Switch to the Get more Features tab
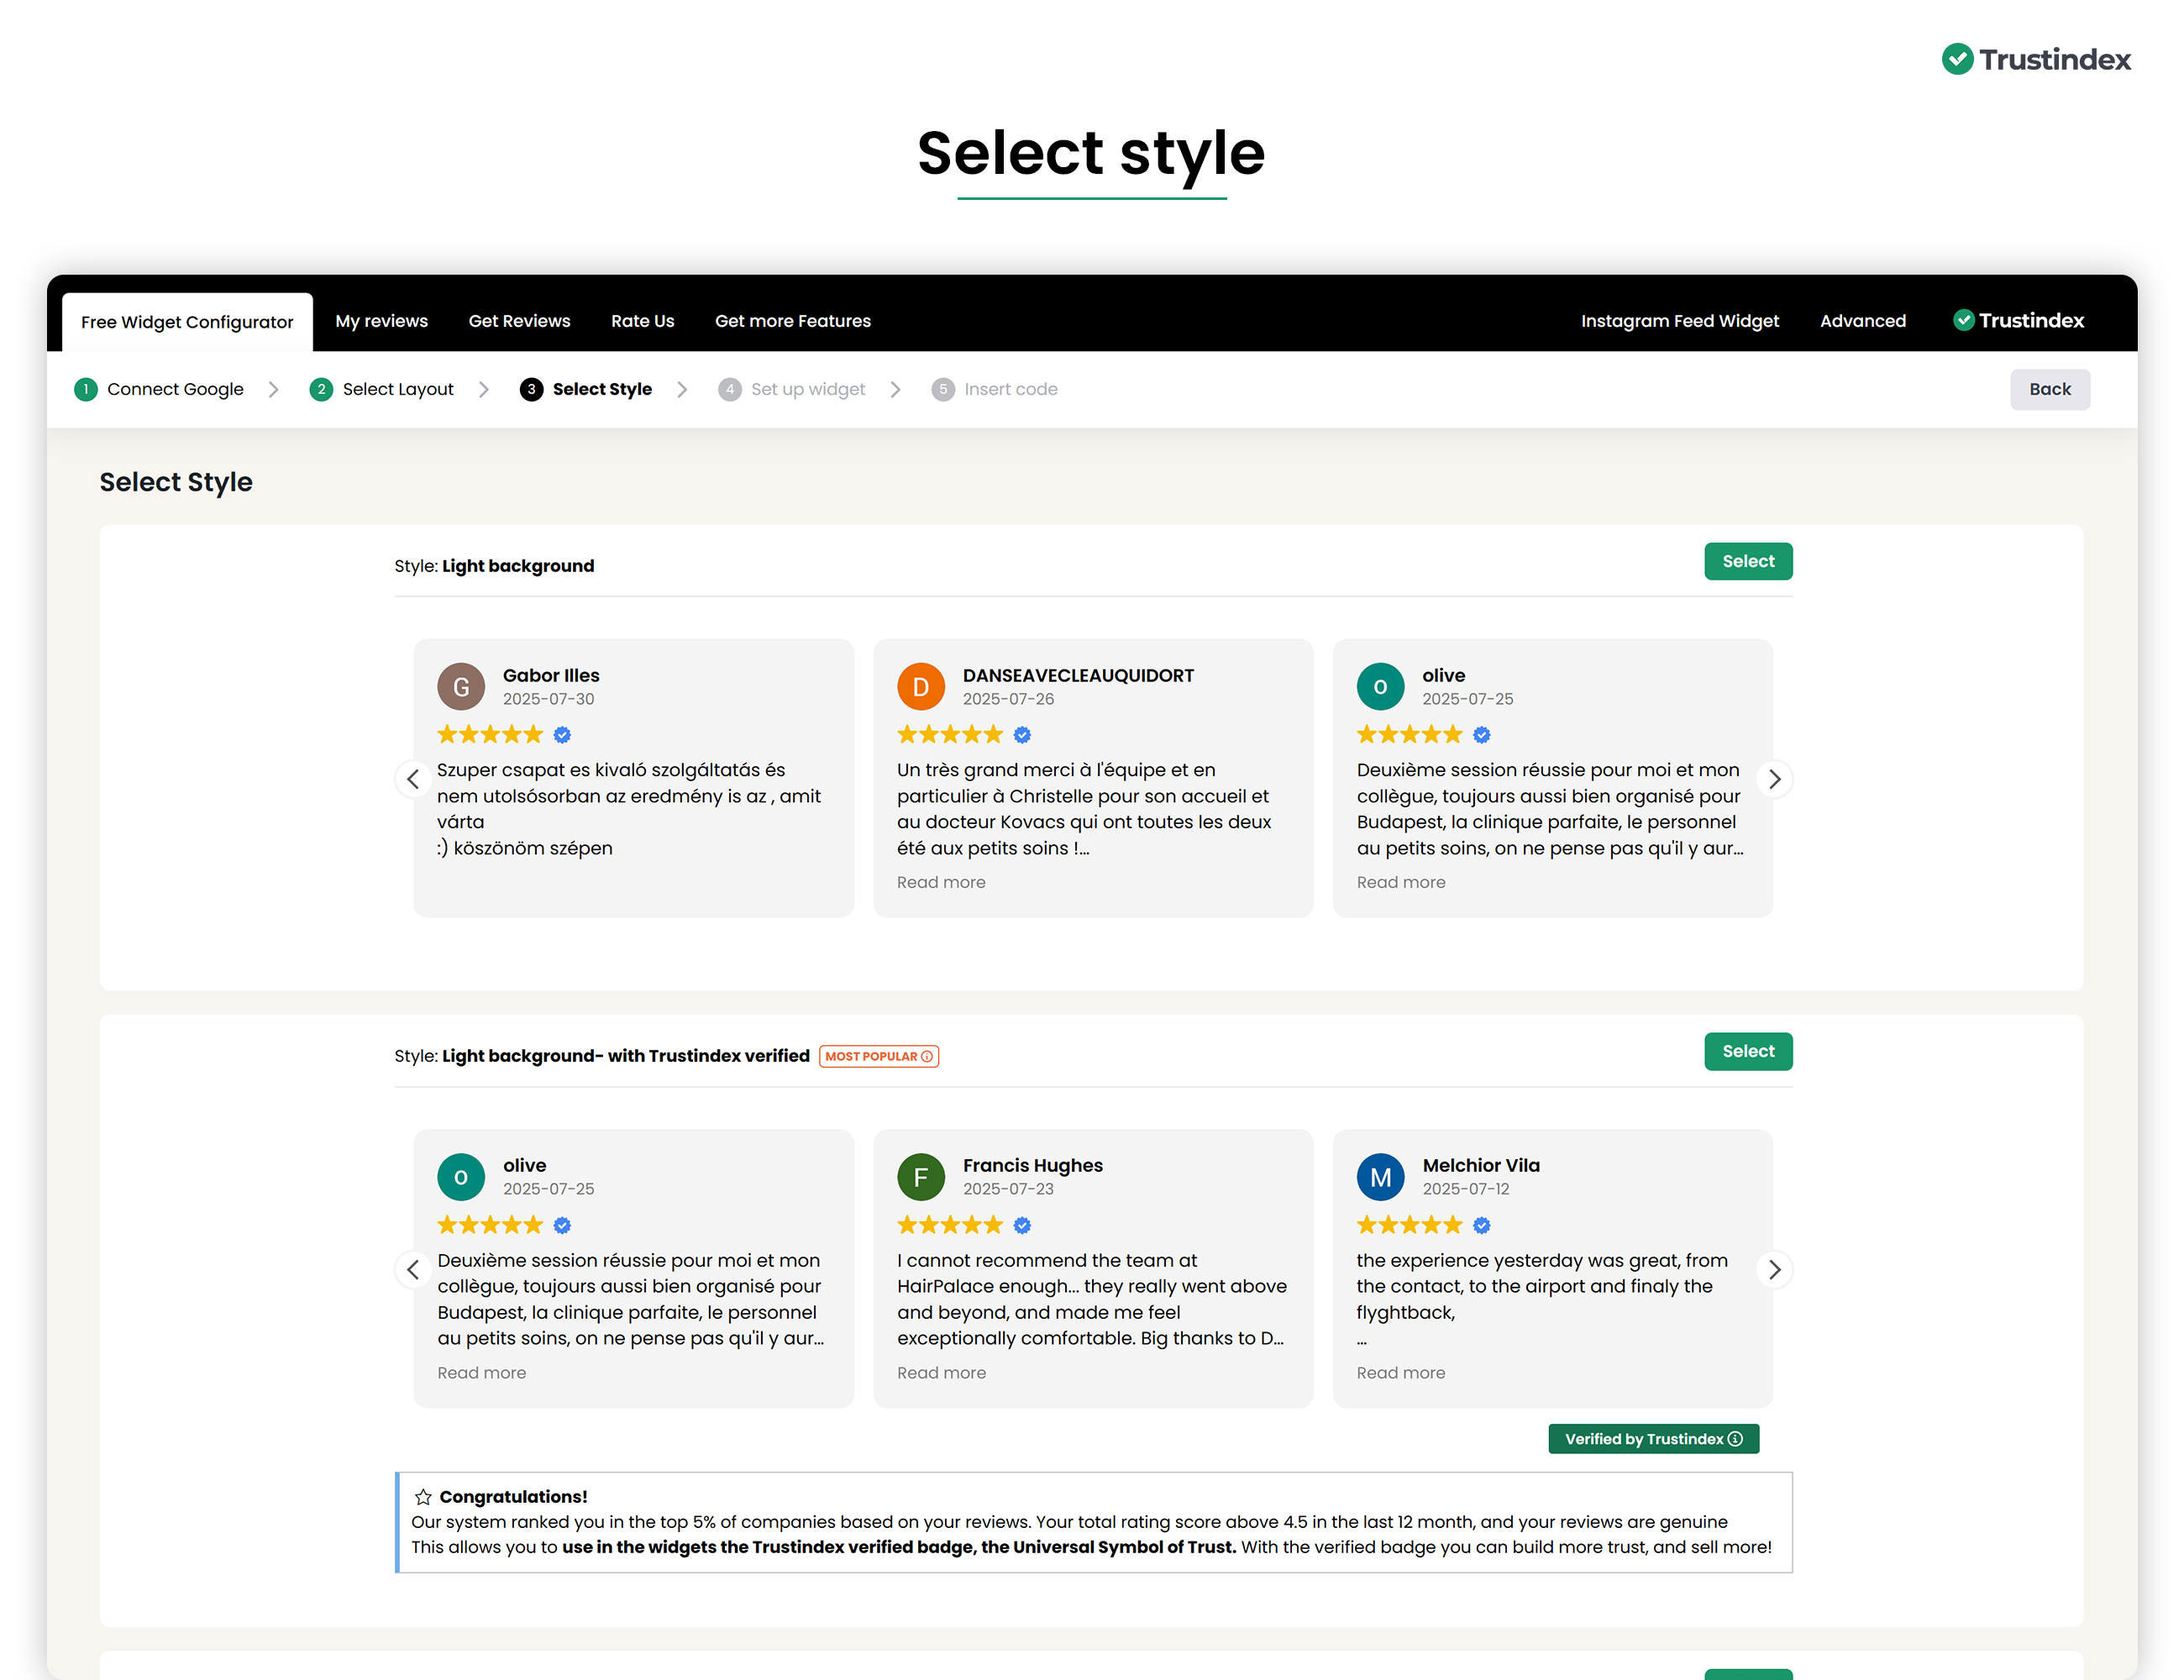The height and width of the screenshot is (1680, 2184). pos(792,321)
